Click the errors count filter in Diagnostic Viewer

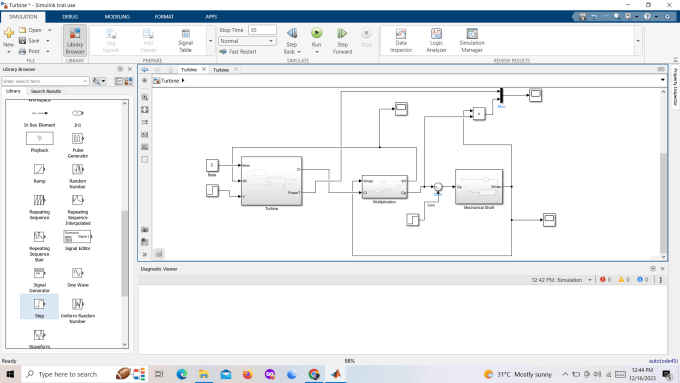click(605, 280)
